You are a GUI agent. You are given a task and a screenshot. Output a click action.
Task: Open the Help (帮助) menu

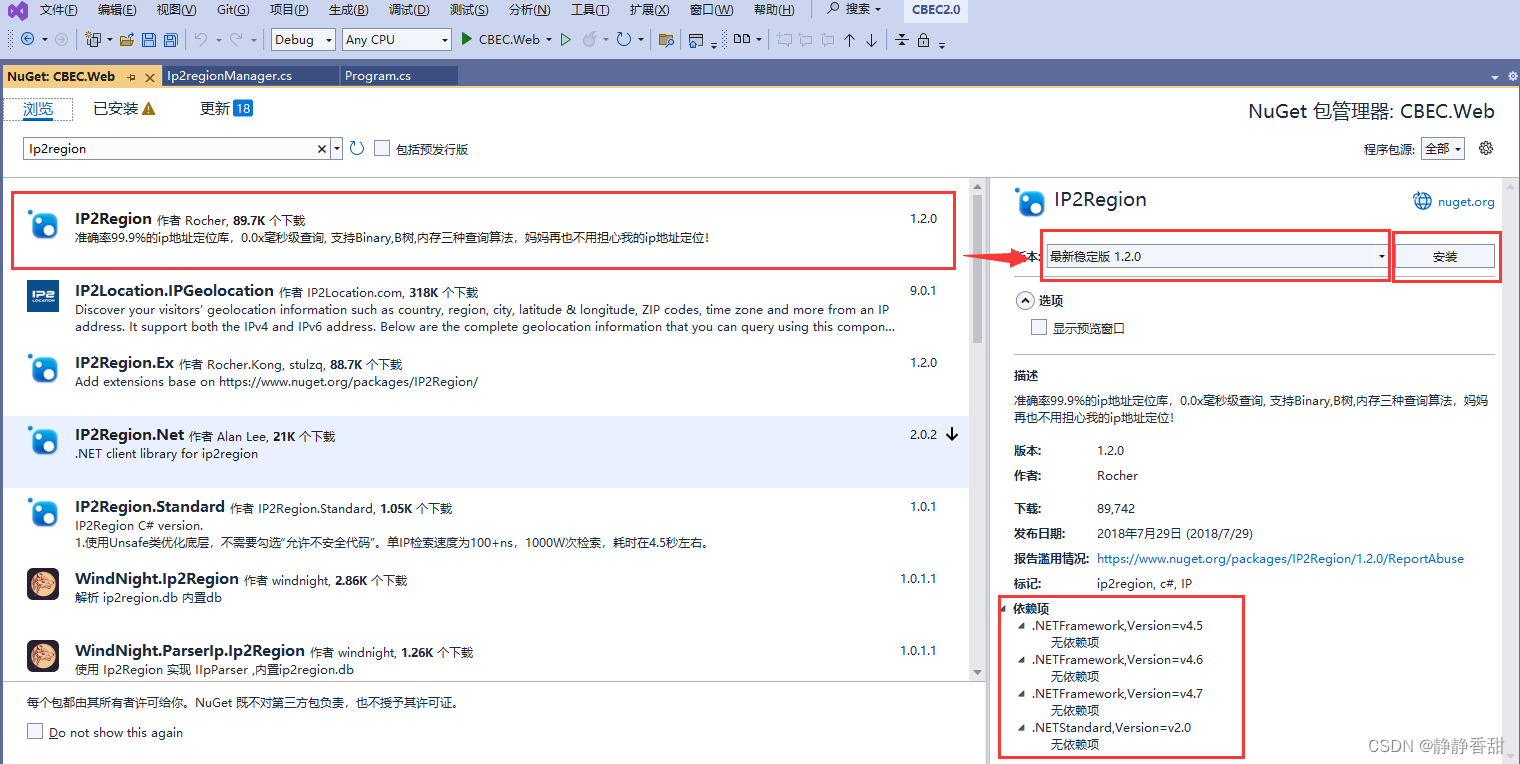coord(774,10)
